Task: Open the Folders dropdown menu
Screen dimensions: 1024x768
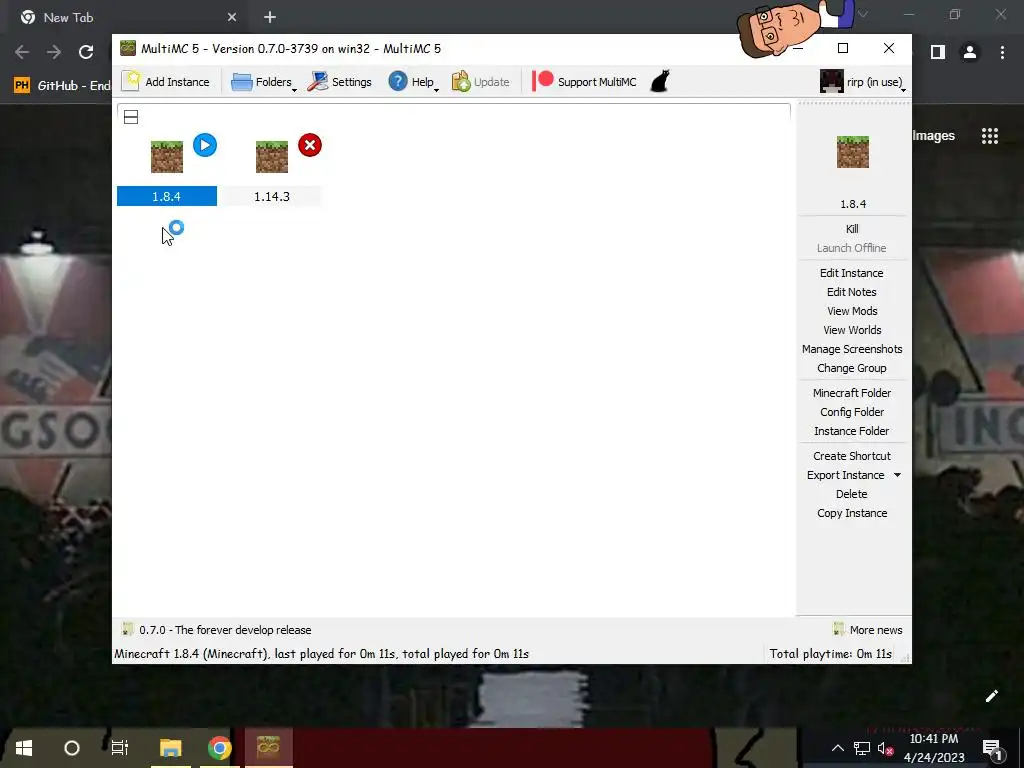Action: click(x=264, y=82)
